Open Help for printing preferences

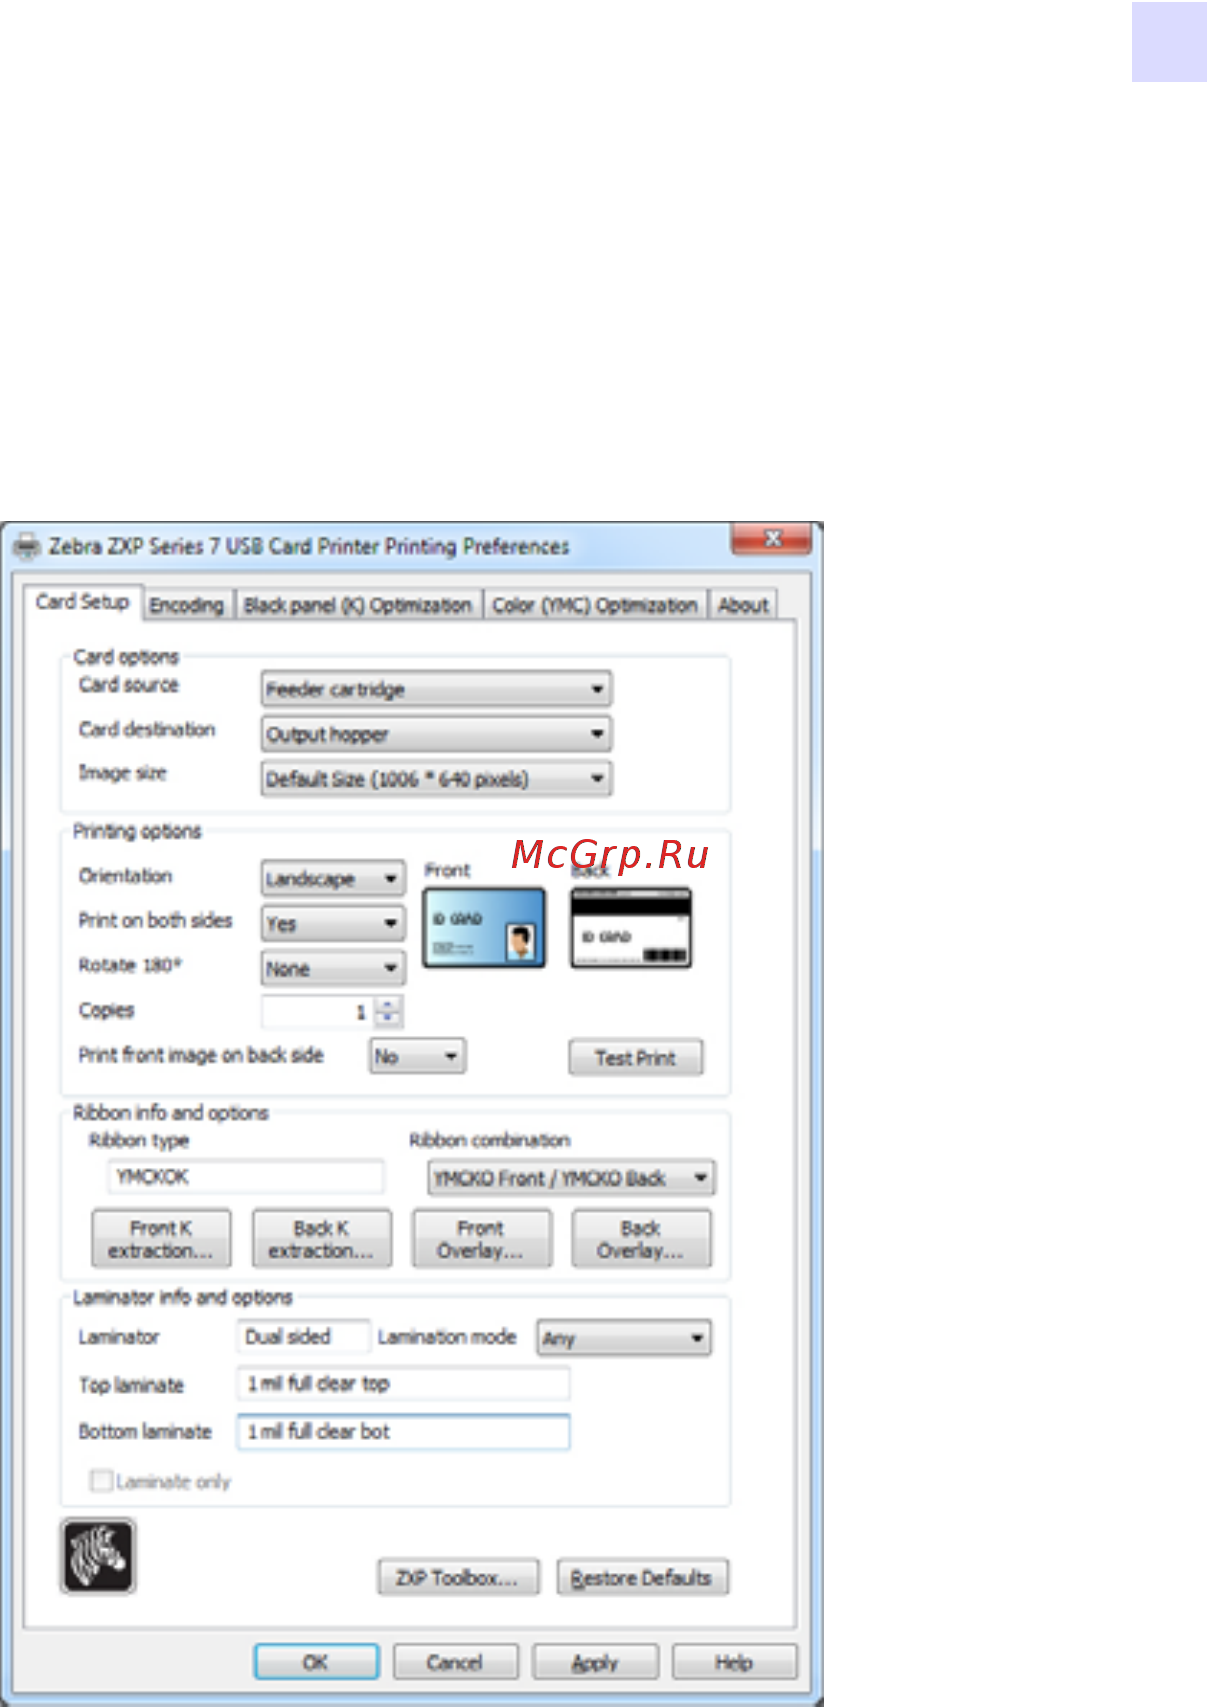click(x=734, y=1662)
